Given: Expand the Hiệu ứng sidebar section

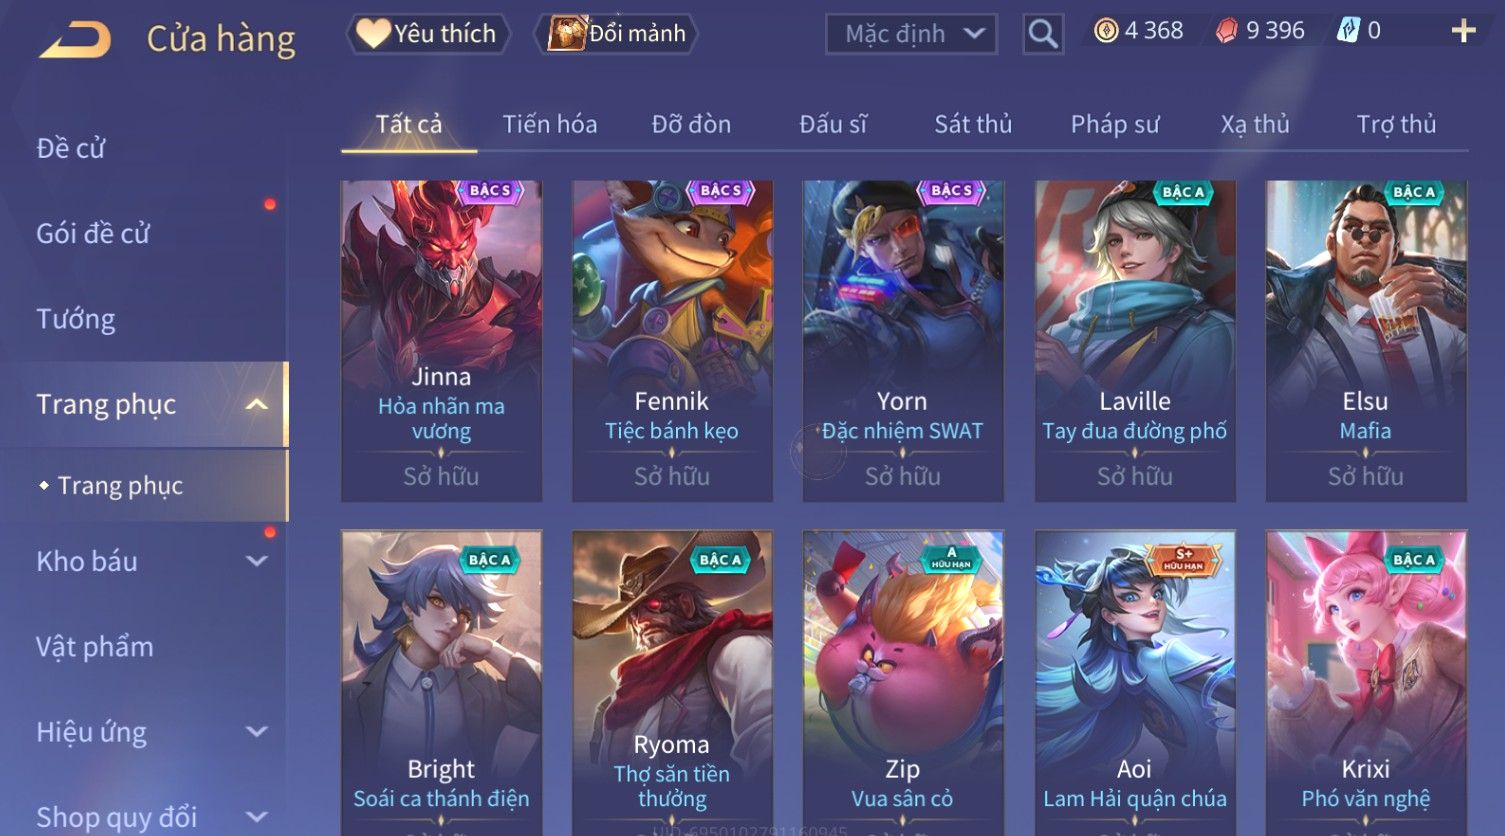Looking at the screenshot, I should (257, 731).
